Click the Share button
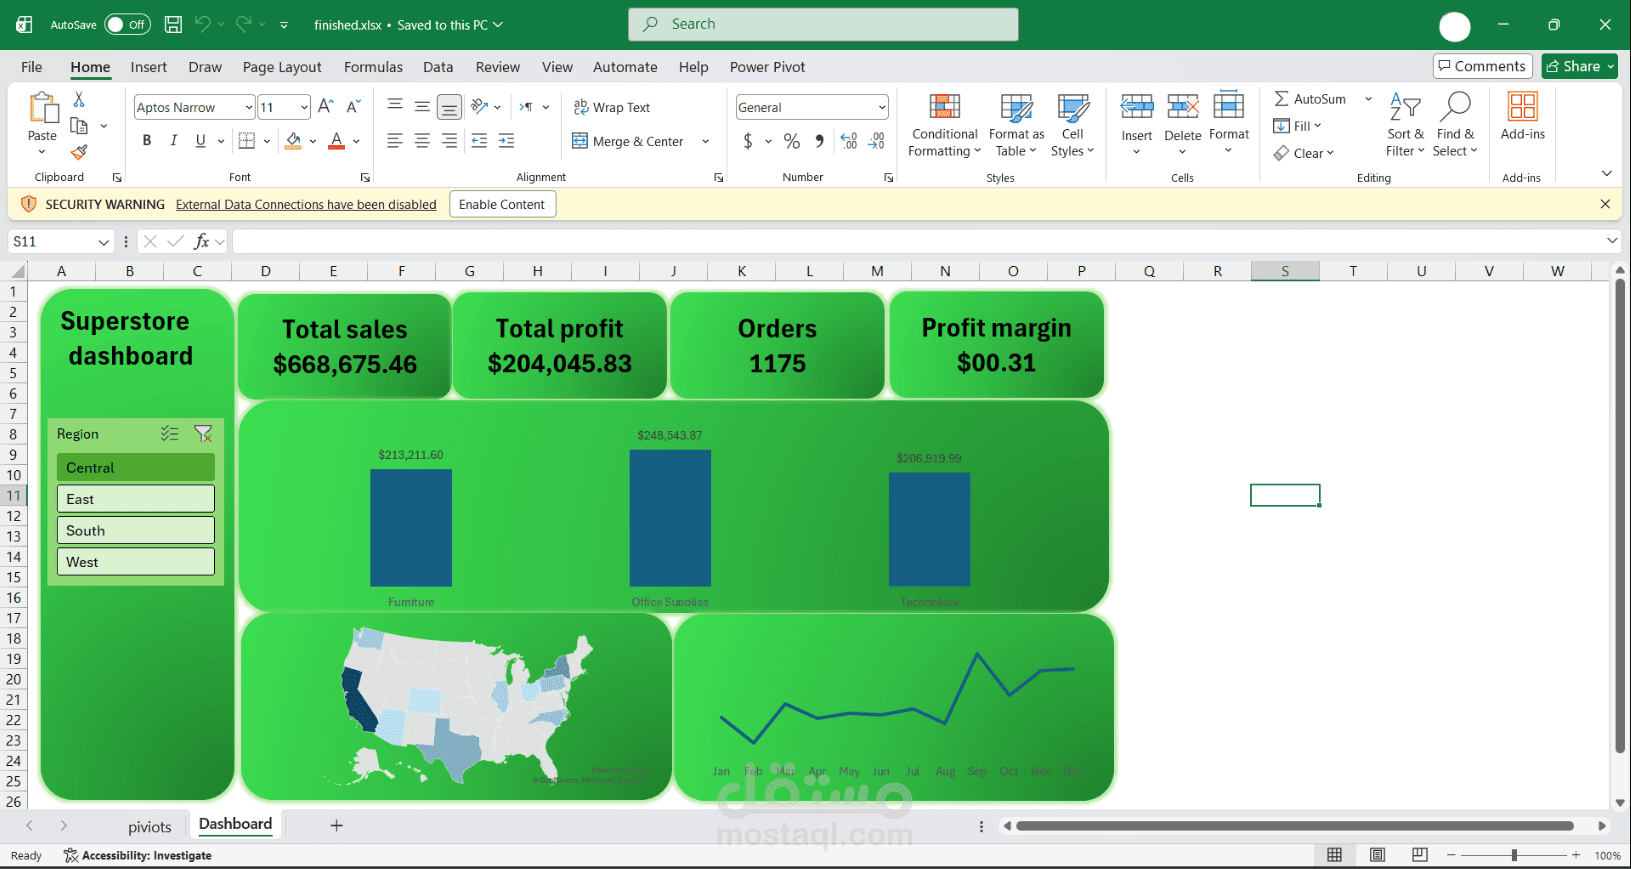Image resolution: width=1631 pixels, height=869 pixels. [1579, 66]
